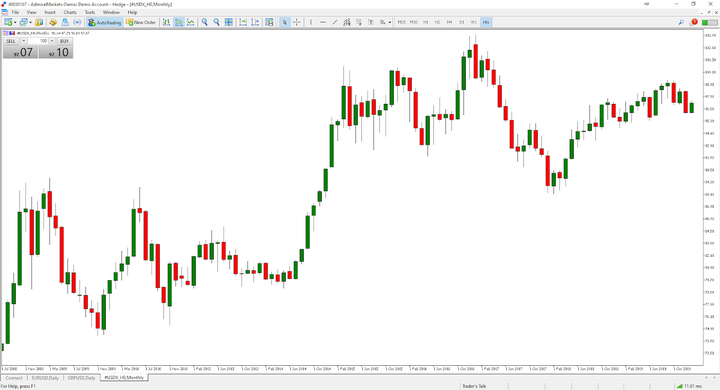Open the Window menu
The height and width of the screenshot is (390, 720).
[111, 12]
